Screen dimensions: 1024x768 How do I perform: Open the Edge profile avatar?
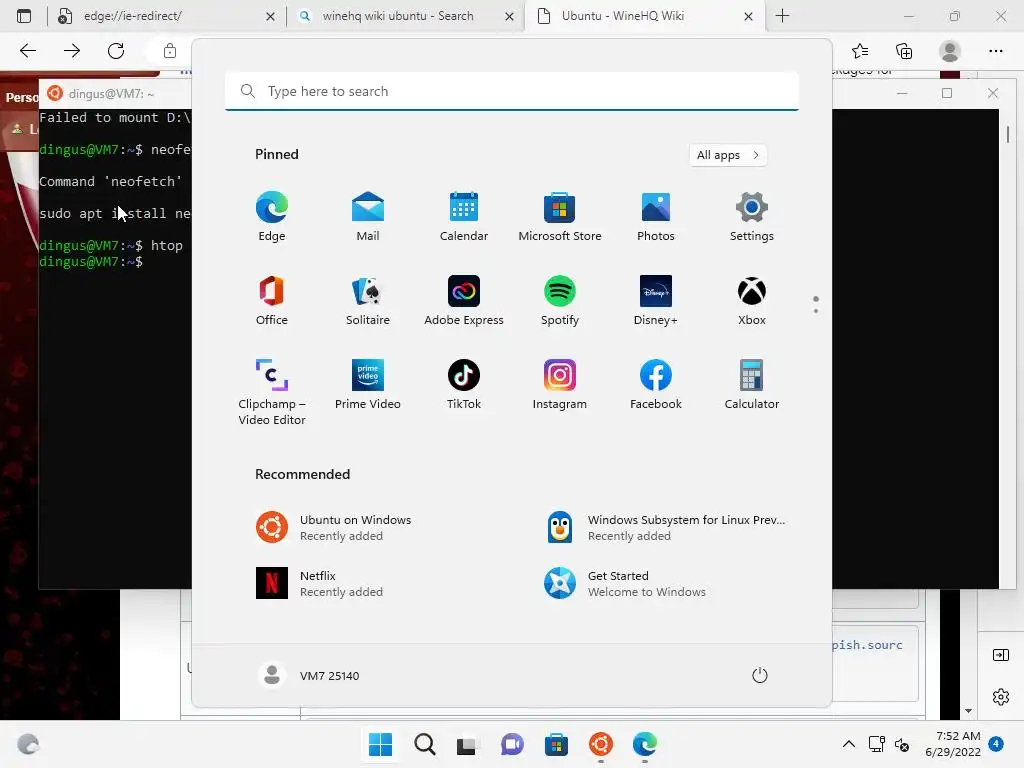click(950, 50)
